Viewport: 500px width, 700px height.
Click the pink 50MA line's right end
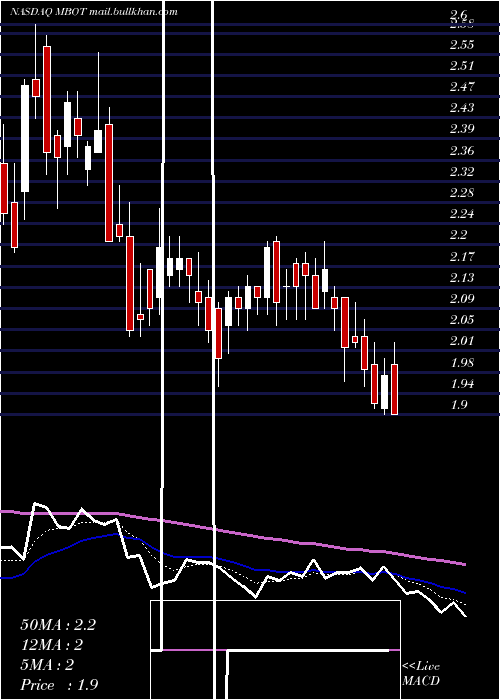[x=465, y=565]
